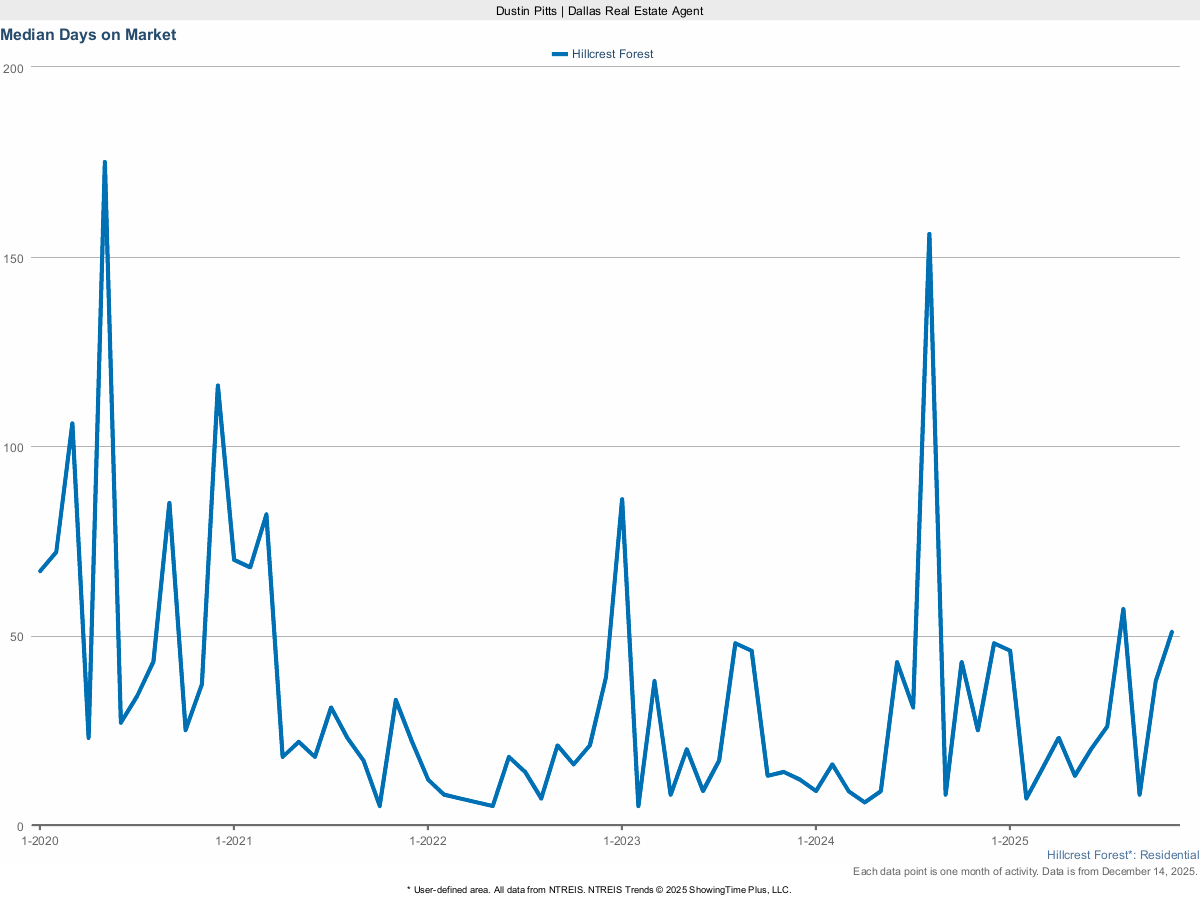Select the Median Days on Market chart title
This screenshot has height=900, width=1200.
click(x=88, y=34)
